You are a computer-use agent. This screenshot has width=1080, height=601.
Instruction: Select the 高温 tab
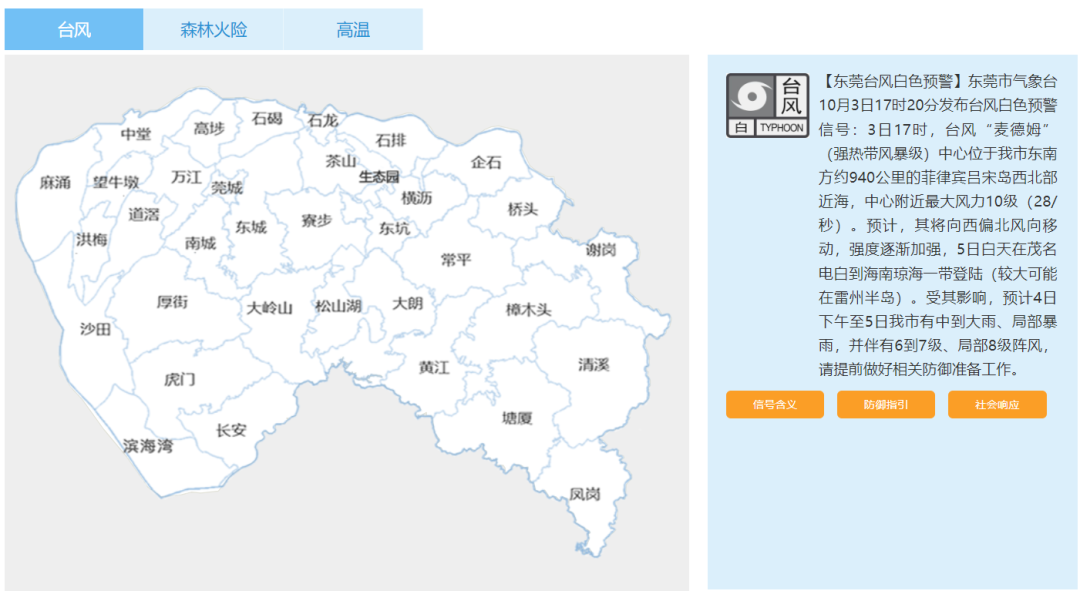pos(352,30)
